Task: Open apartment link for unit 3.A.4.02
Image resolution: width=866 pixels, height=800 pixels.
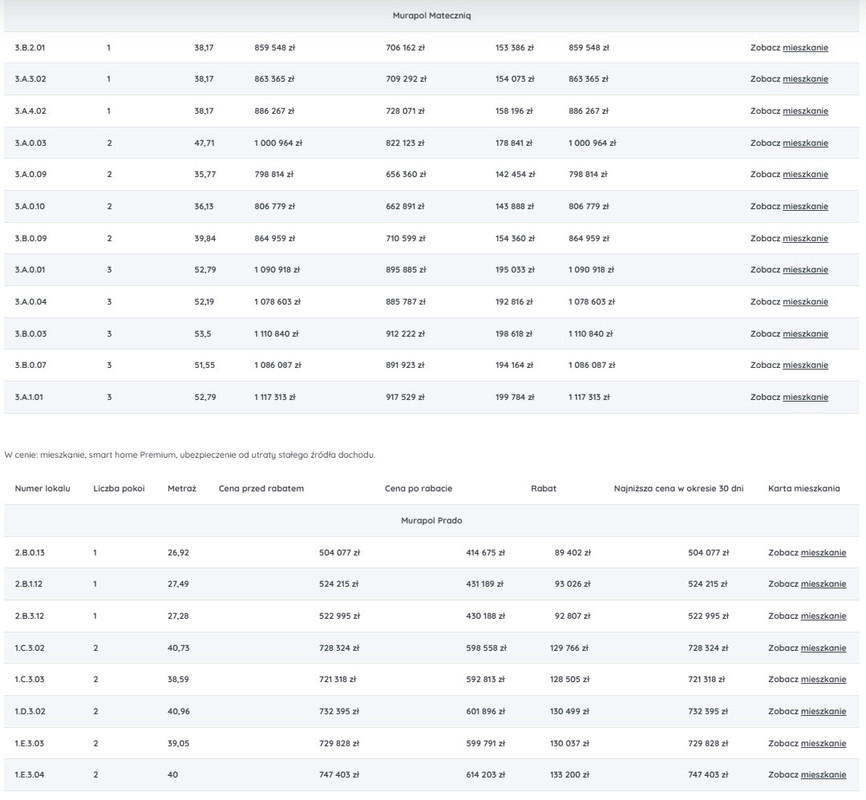Action: point(805,111)
